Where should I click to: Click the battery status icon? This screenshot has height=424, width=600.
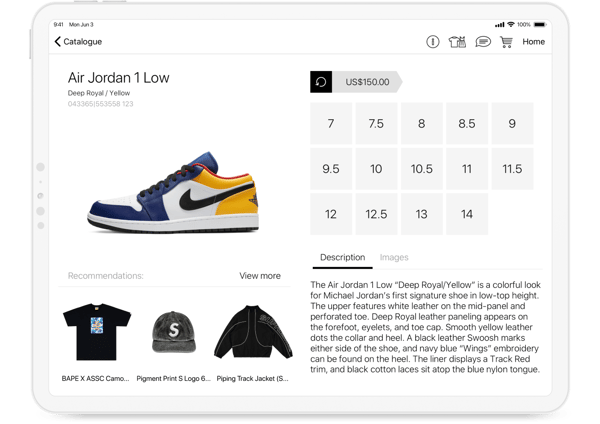pos(540,24)
